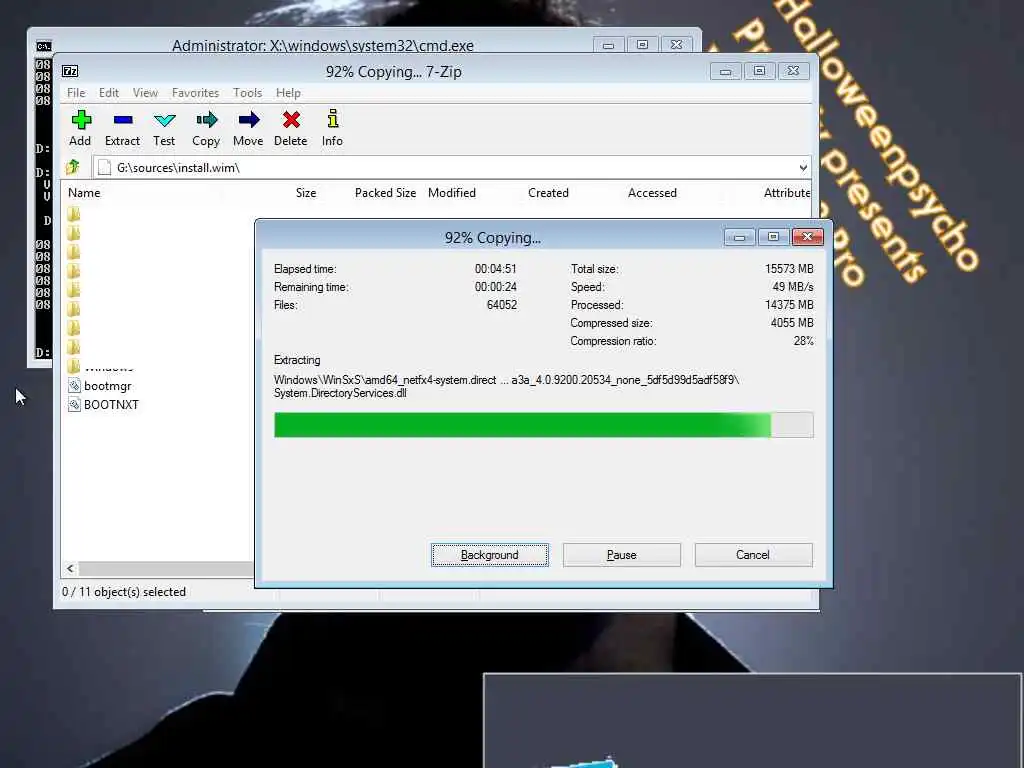
Task: Click the Move toolbar icon
Action: click(x=248, y=120)
